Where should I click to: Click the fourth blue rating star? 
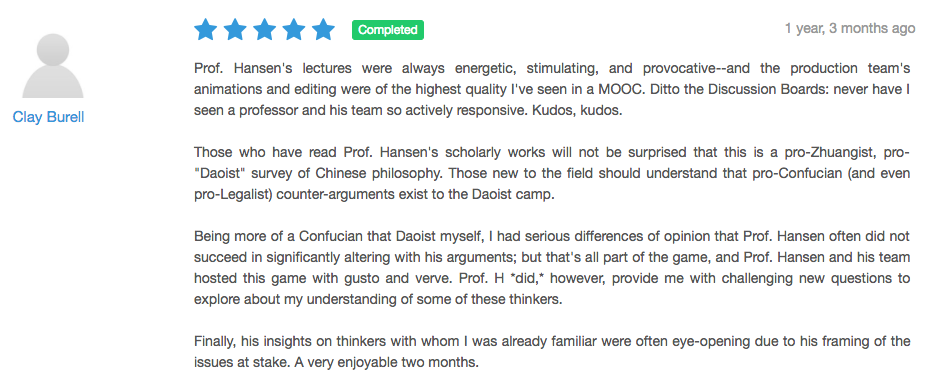(294, 29)
